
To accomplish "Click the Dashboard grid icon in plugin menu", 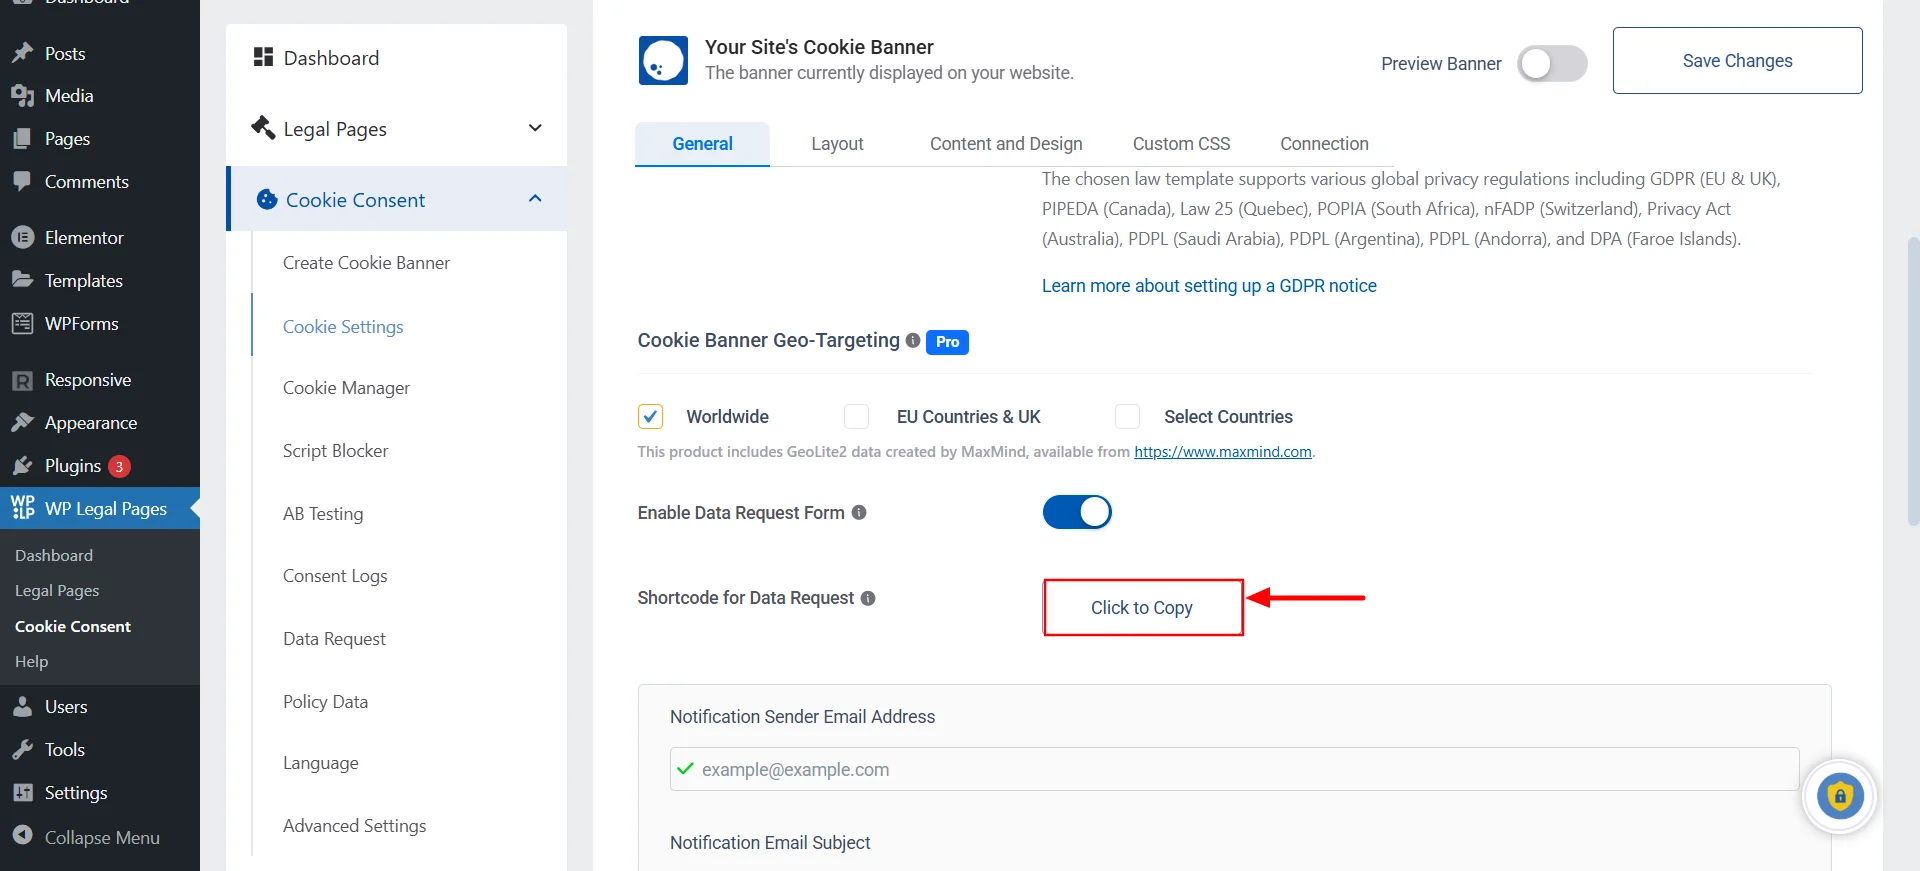I will pyautogui.click(x=264, y=57).
